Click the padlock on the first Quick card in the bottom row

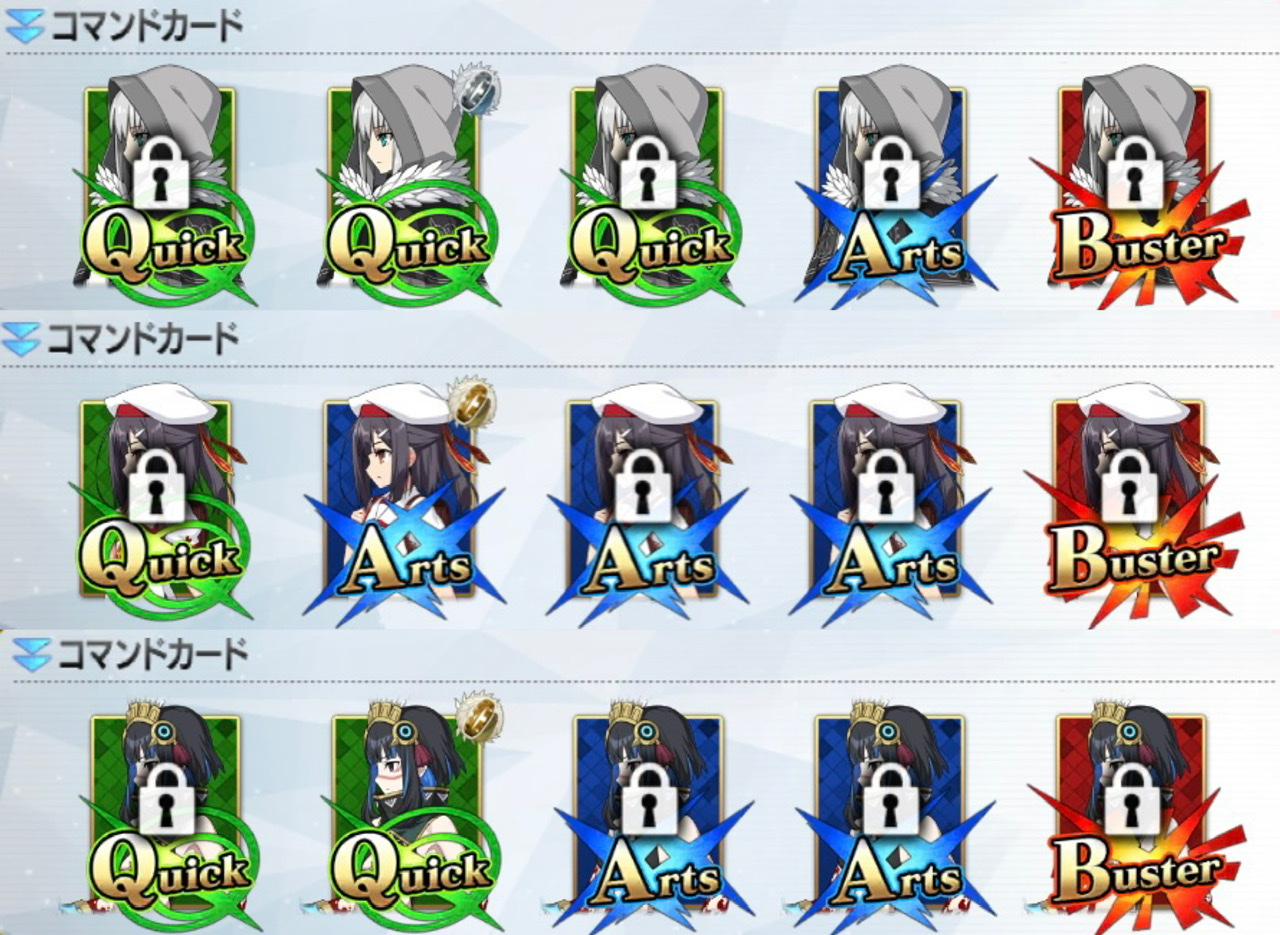pyautogui.click(x=168, y=798)
